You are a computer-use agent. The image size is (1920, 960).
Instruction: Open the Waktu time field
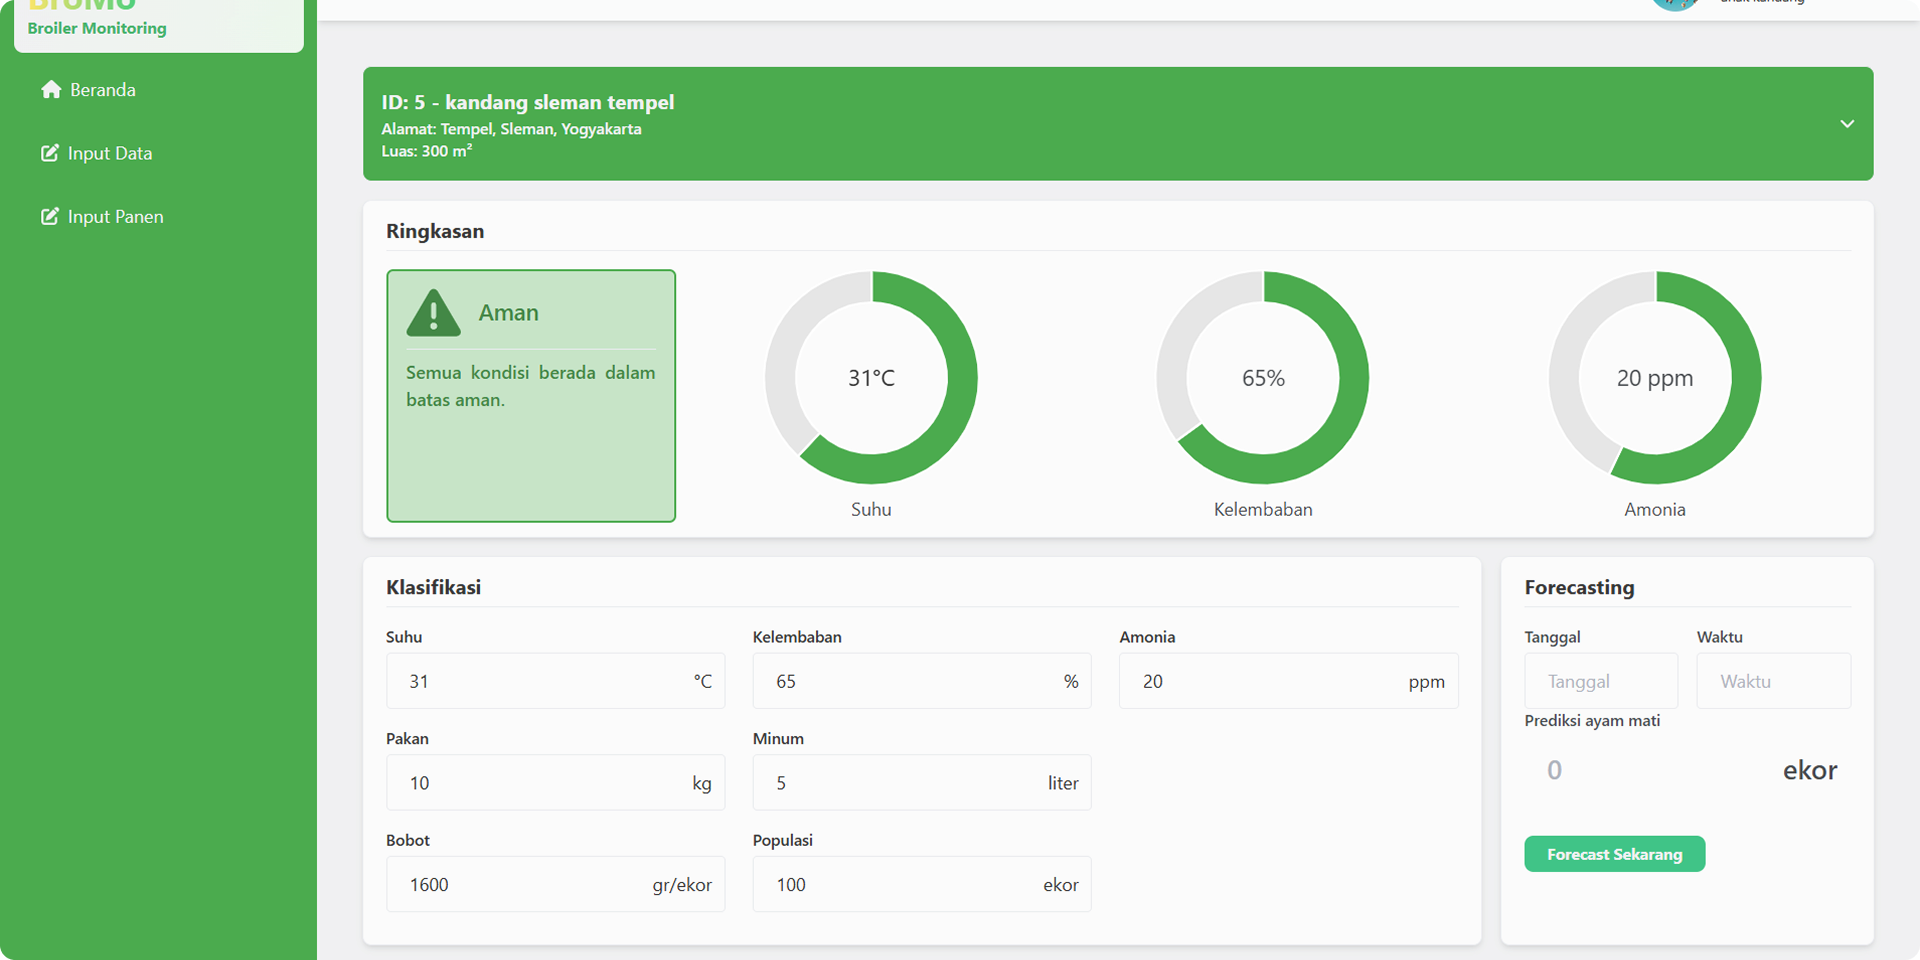point(1774,681)
